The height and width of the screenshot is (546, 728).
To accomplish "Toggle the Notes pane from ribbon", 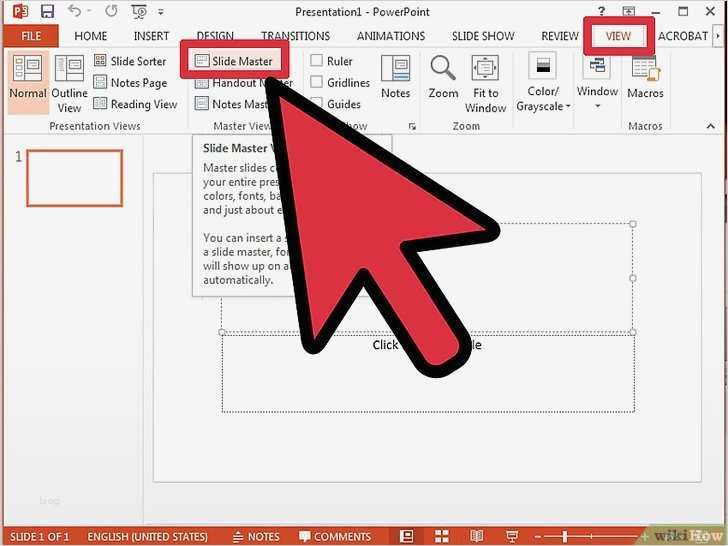I will coord(396,77).
